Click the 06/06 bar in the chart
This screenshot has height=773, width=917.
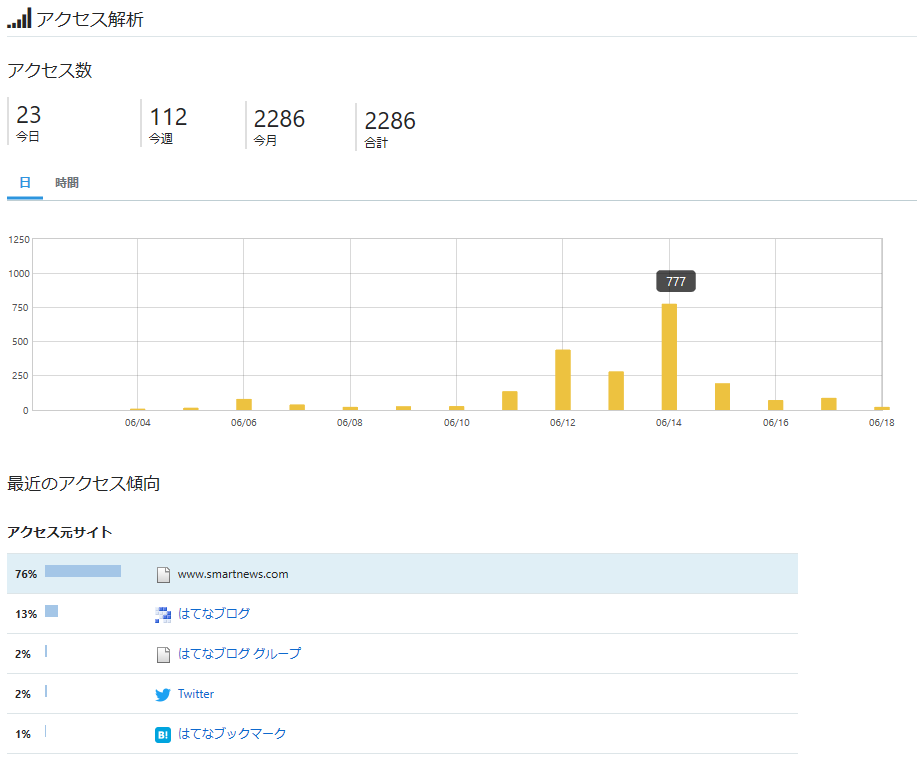pos(244,405)
